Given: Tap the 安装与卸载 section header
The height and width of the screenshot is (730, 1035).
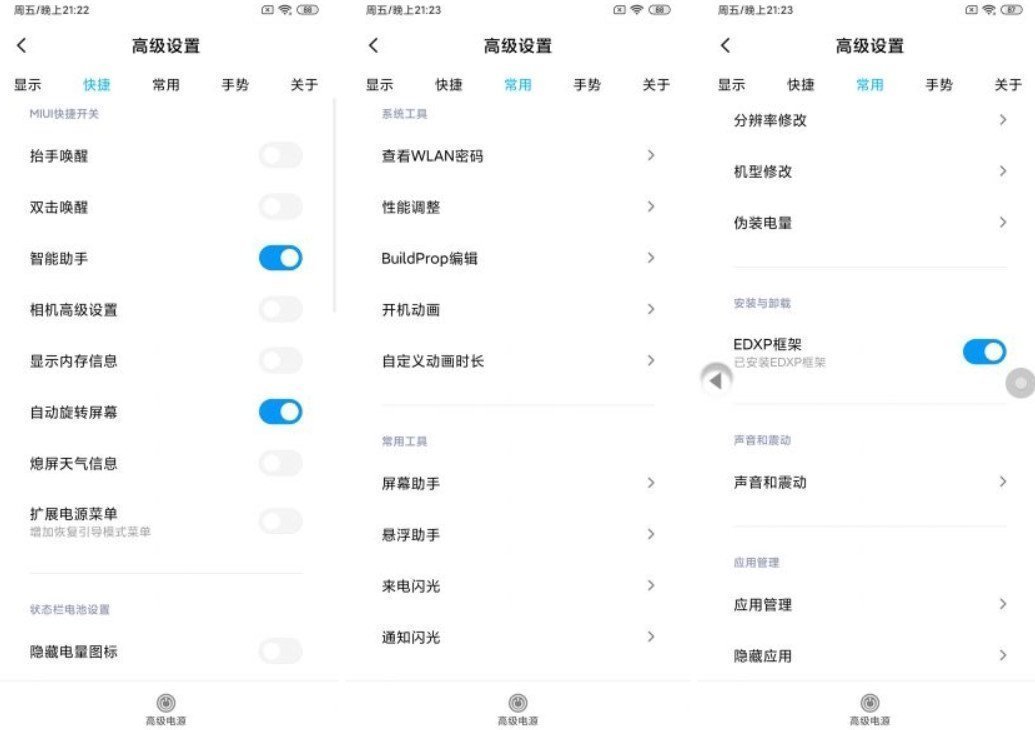Looking at the screenshot, I should click(762, 303).
